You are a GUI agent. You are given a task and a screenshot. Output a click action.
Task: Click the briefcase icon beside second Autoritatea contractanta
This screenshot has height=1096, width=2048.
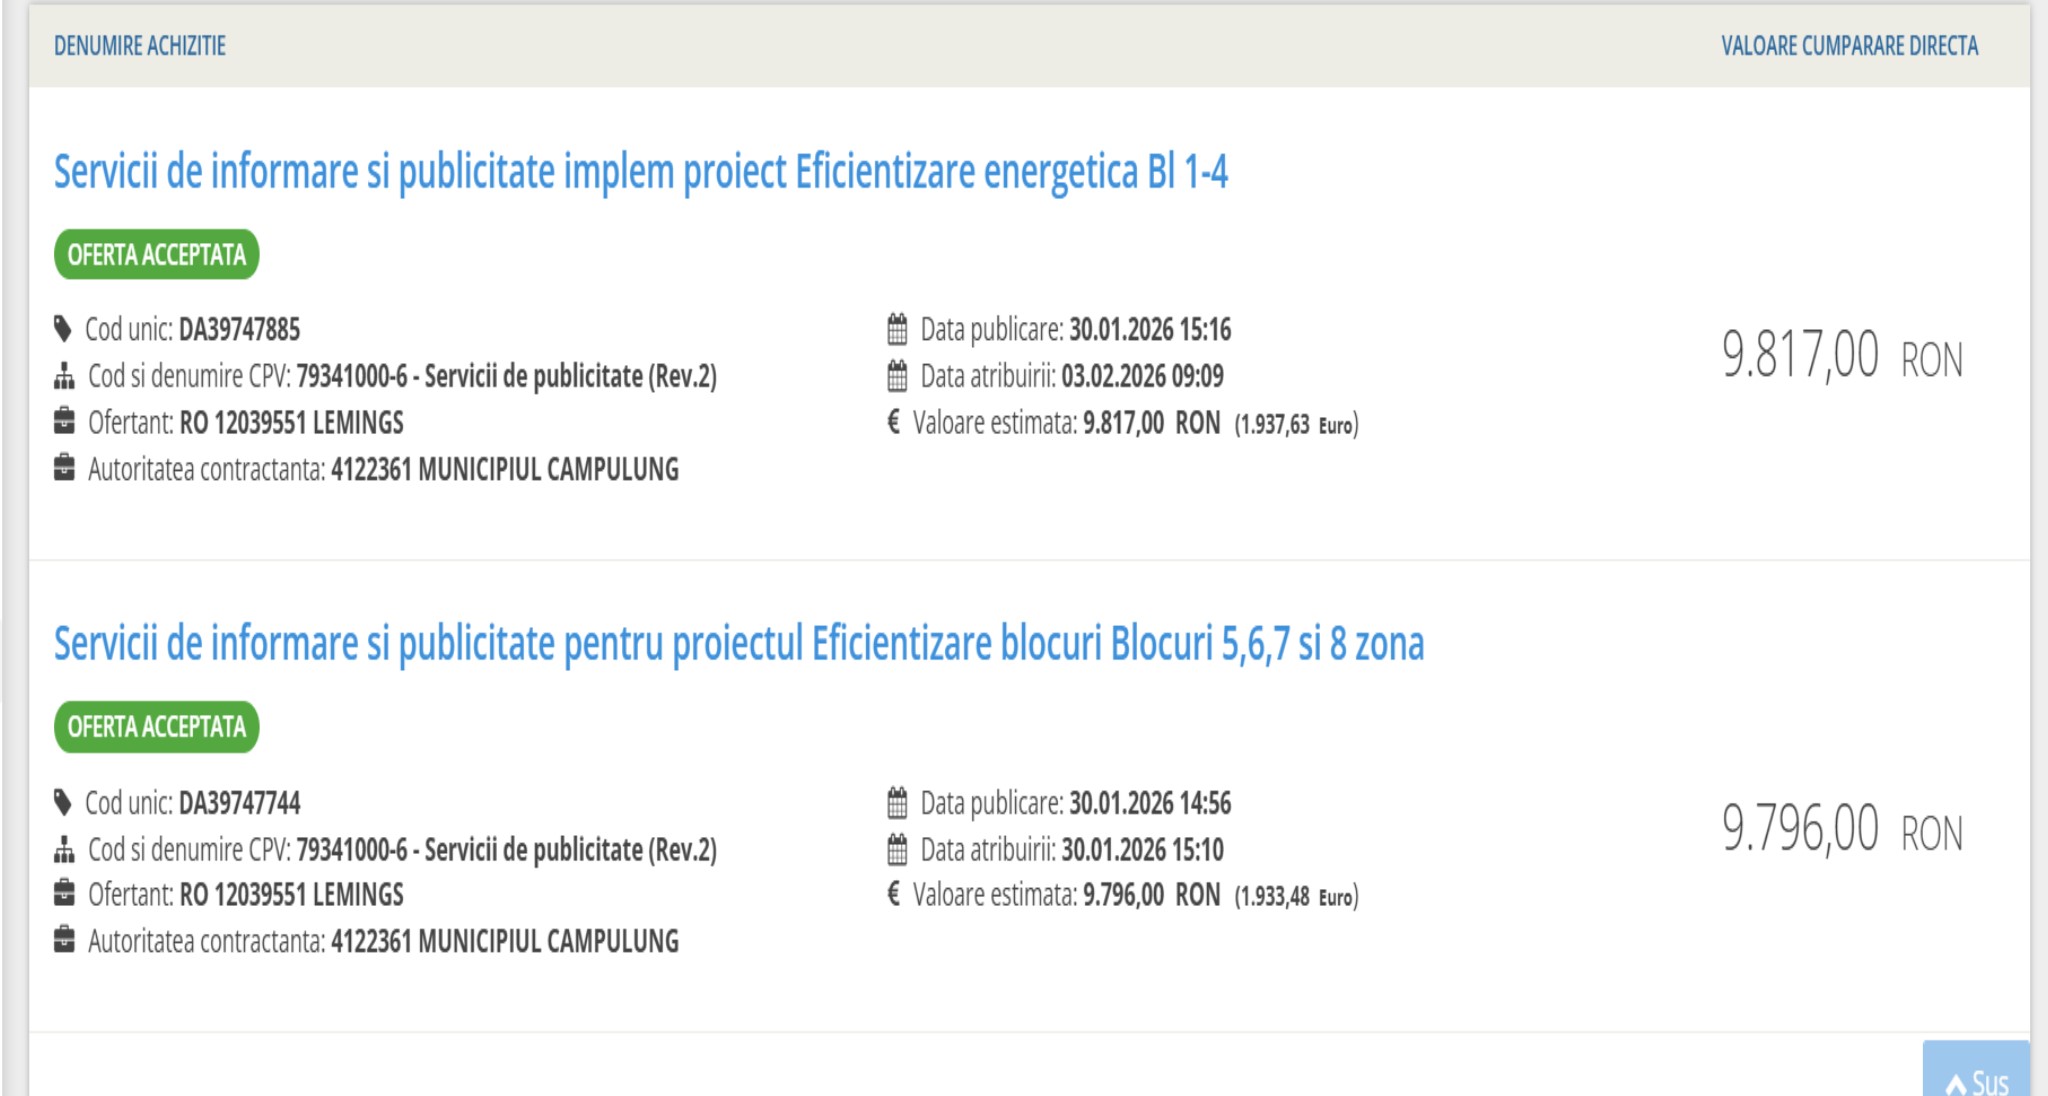tap(64, 940)
